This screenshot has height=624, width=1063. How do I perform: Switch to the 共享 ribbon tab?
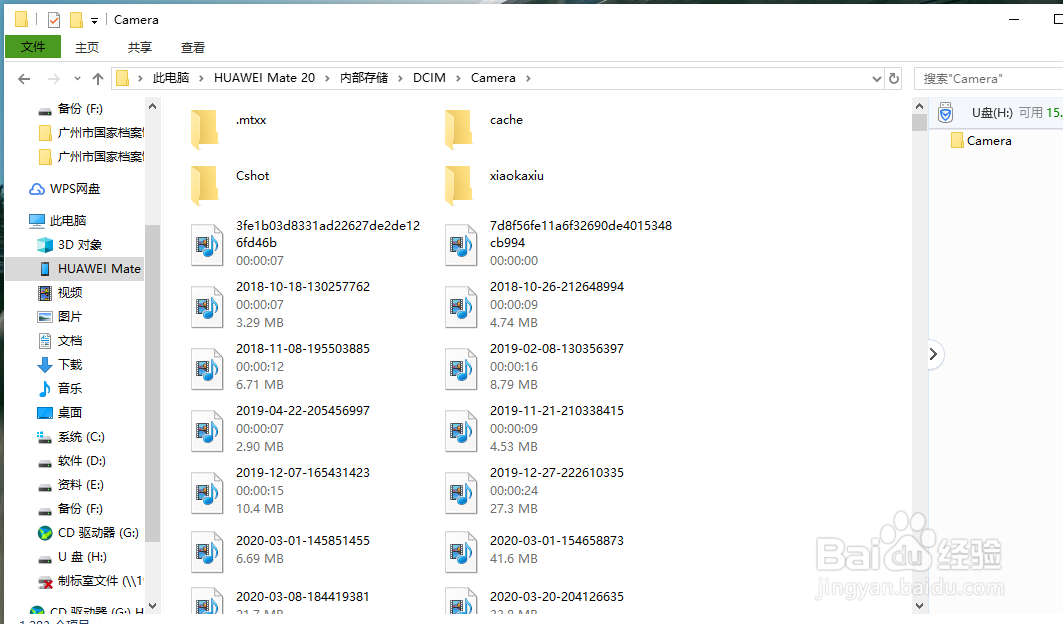pos(140,47)
